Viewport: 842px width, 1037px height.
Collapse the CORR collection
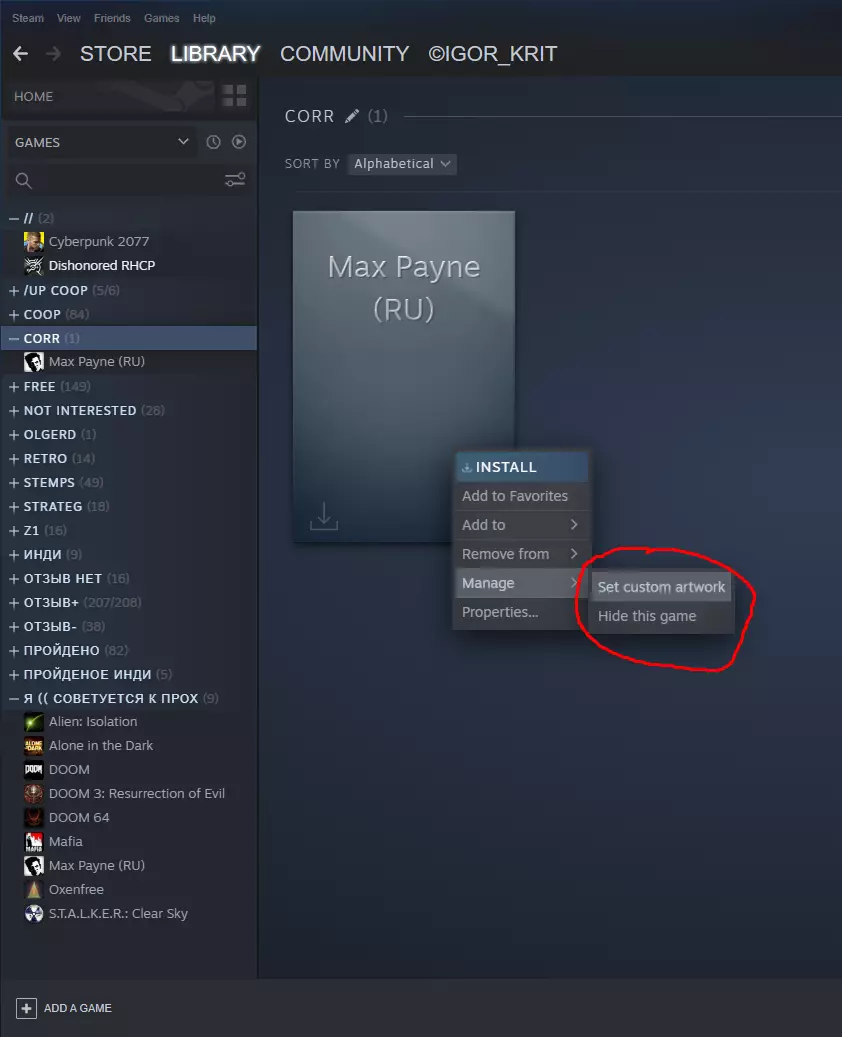[14, 339]
